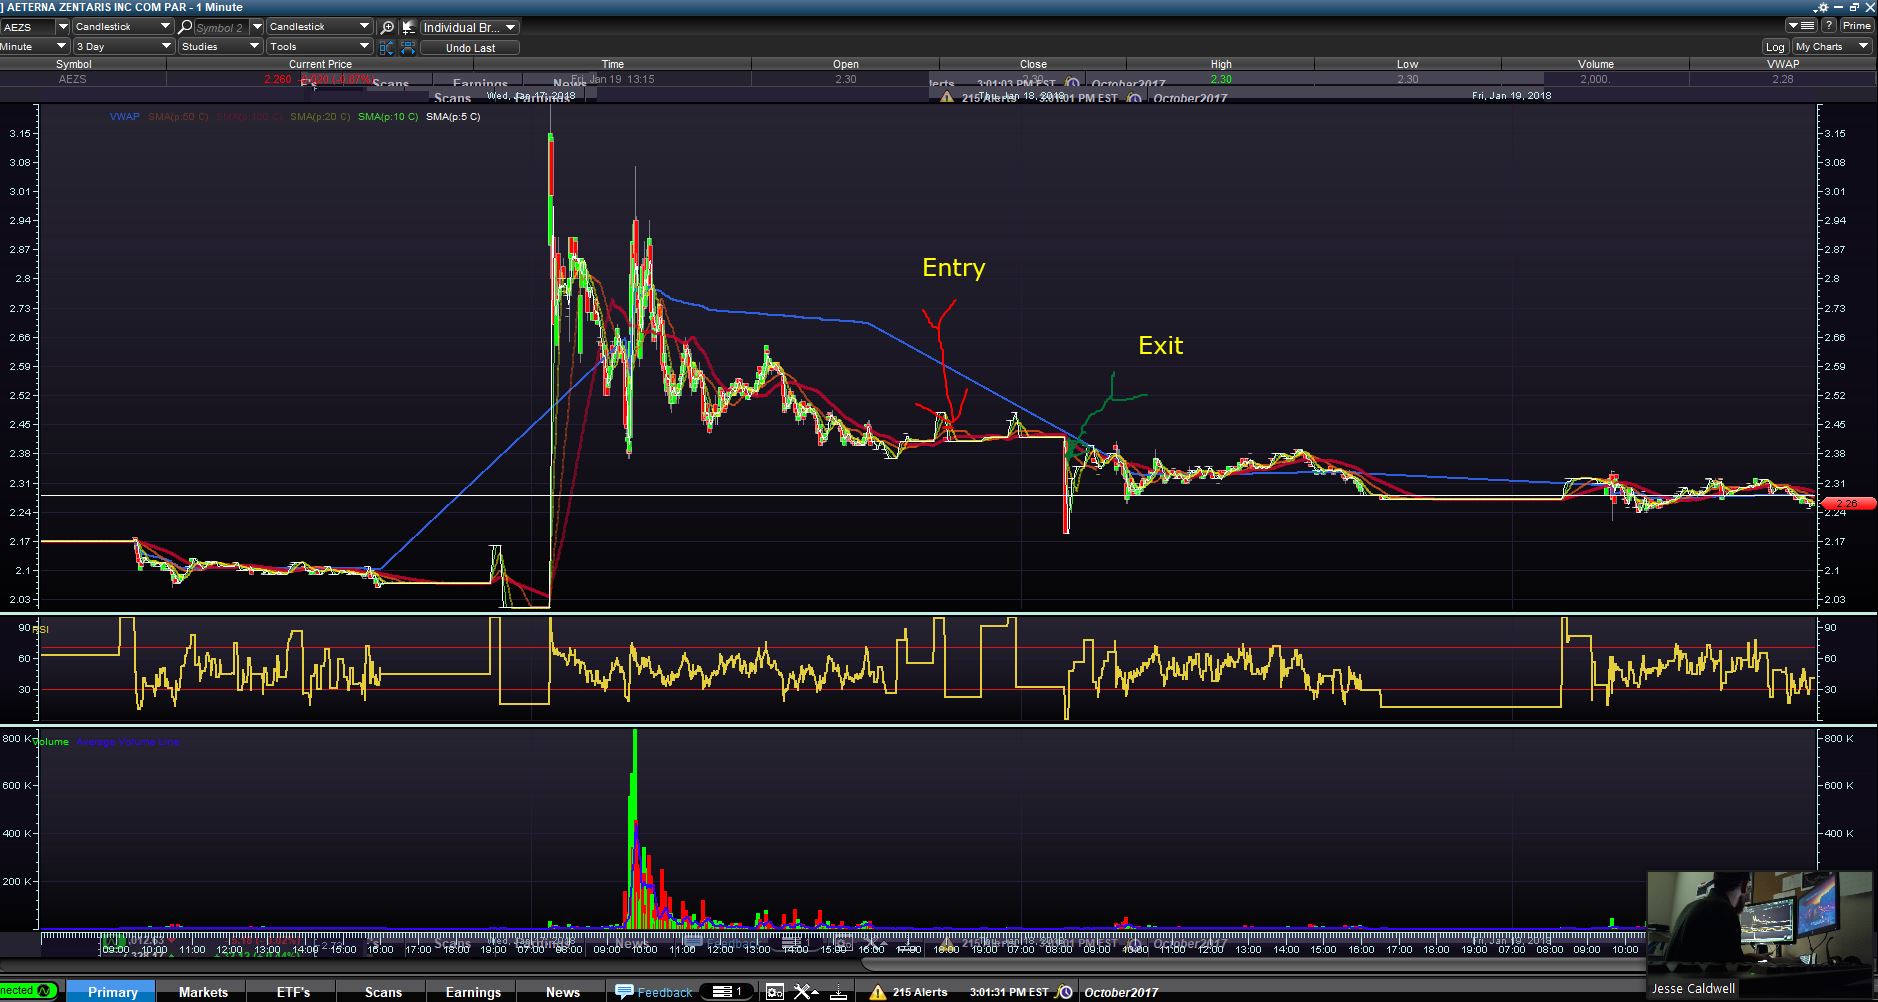Expand the Individual Br... dropdown
Image resolution: width=1878 pixels, height=1002 pixels.
coord(470,27)
